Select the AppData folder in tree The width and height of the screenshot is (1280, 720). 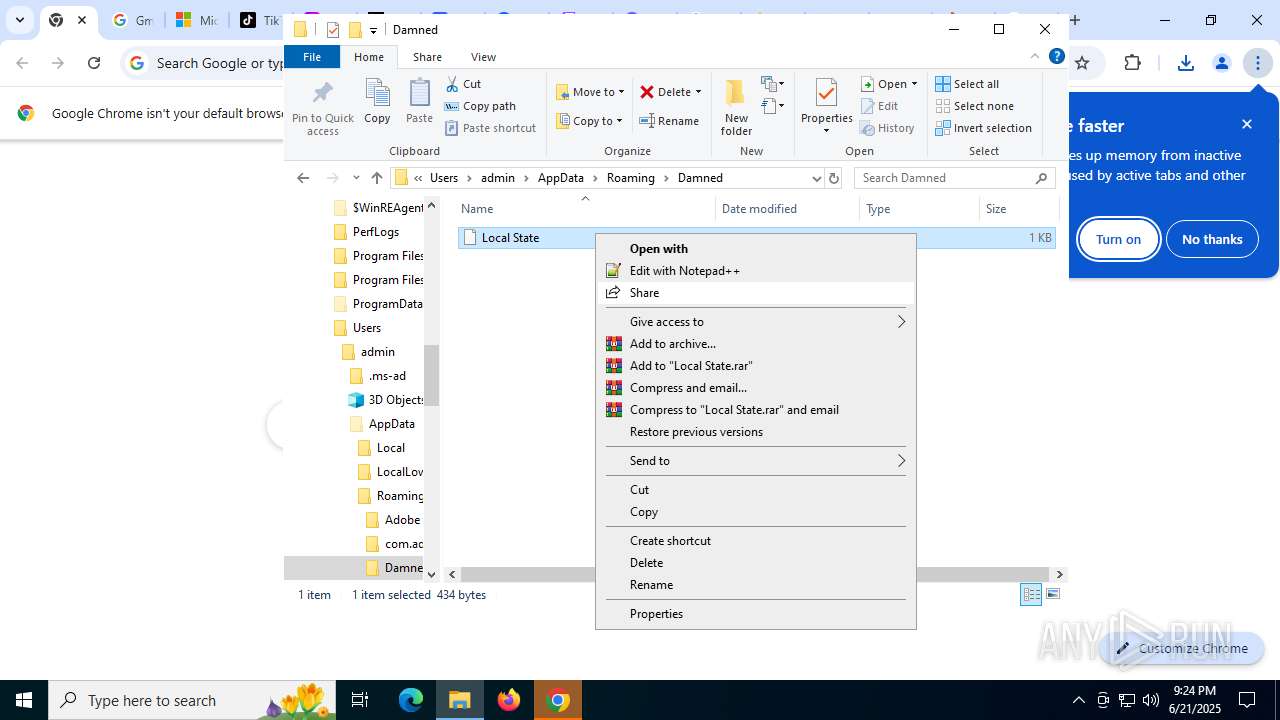click(382, 424)
